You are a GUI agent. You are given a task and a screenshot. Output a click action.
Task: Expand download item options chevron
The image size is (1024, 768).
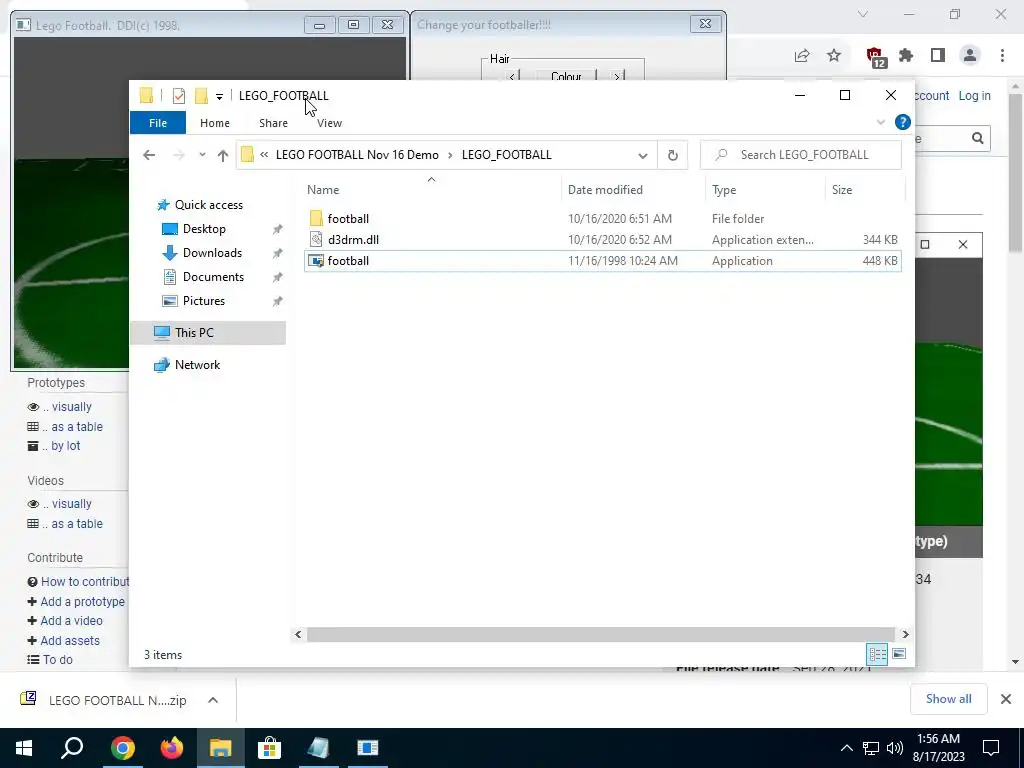pyautogui.click(x=213, y=700)
